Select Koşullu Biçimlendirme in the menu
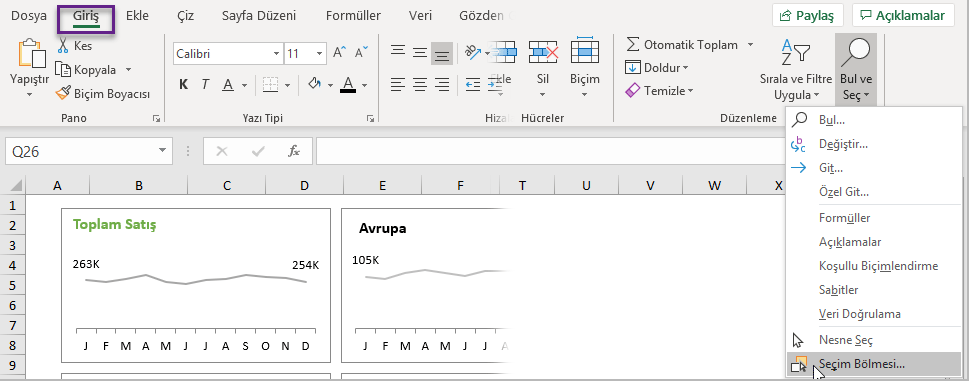969x381 pixels. (x=874, y=266)
